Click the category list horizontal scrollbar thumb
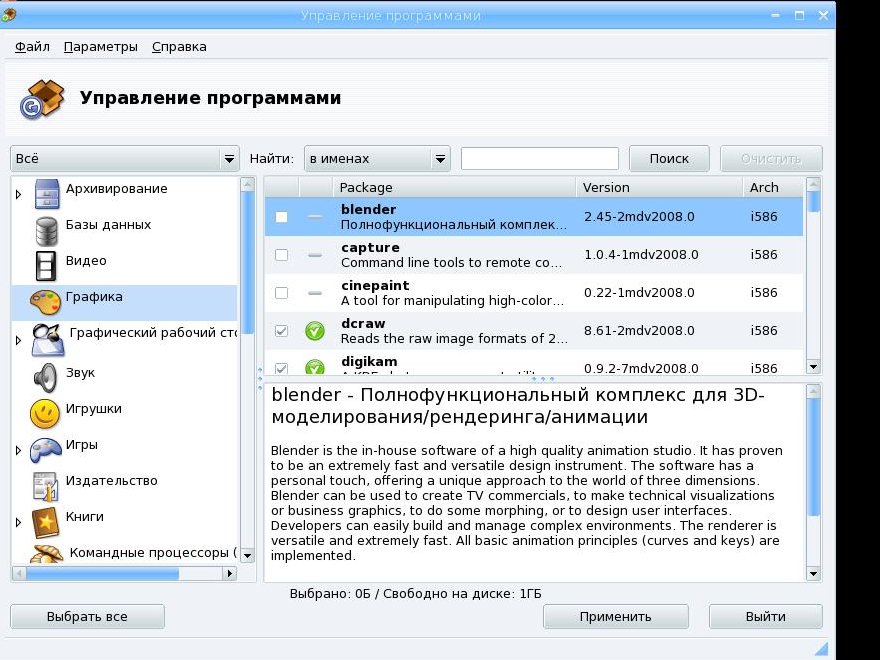Image resolution: width=880 pixels, height=660 pixels. click(x=102, y=574)
